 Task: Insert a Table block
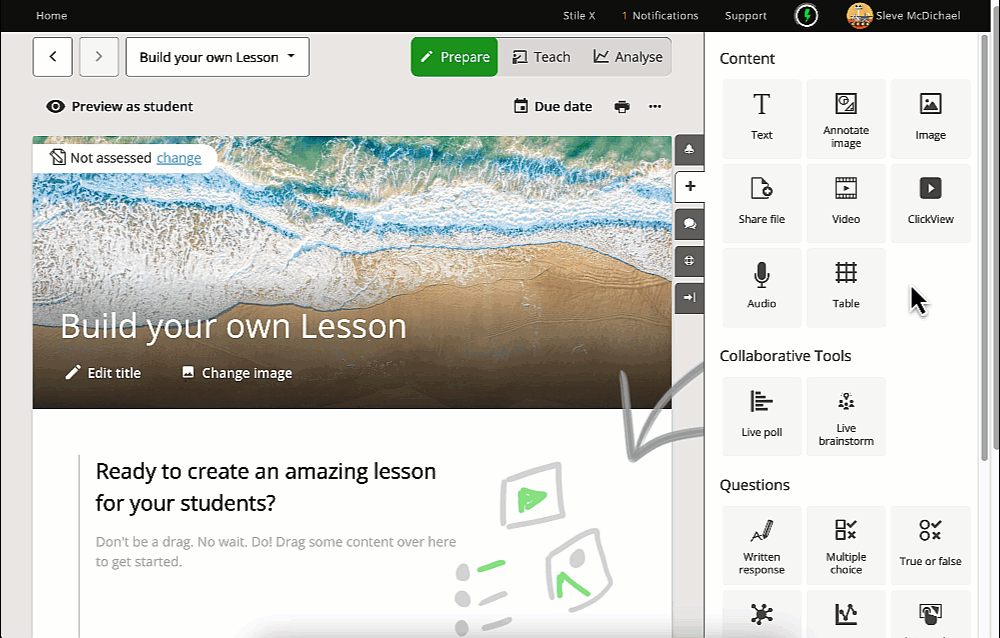(846, 288)
